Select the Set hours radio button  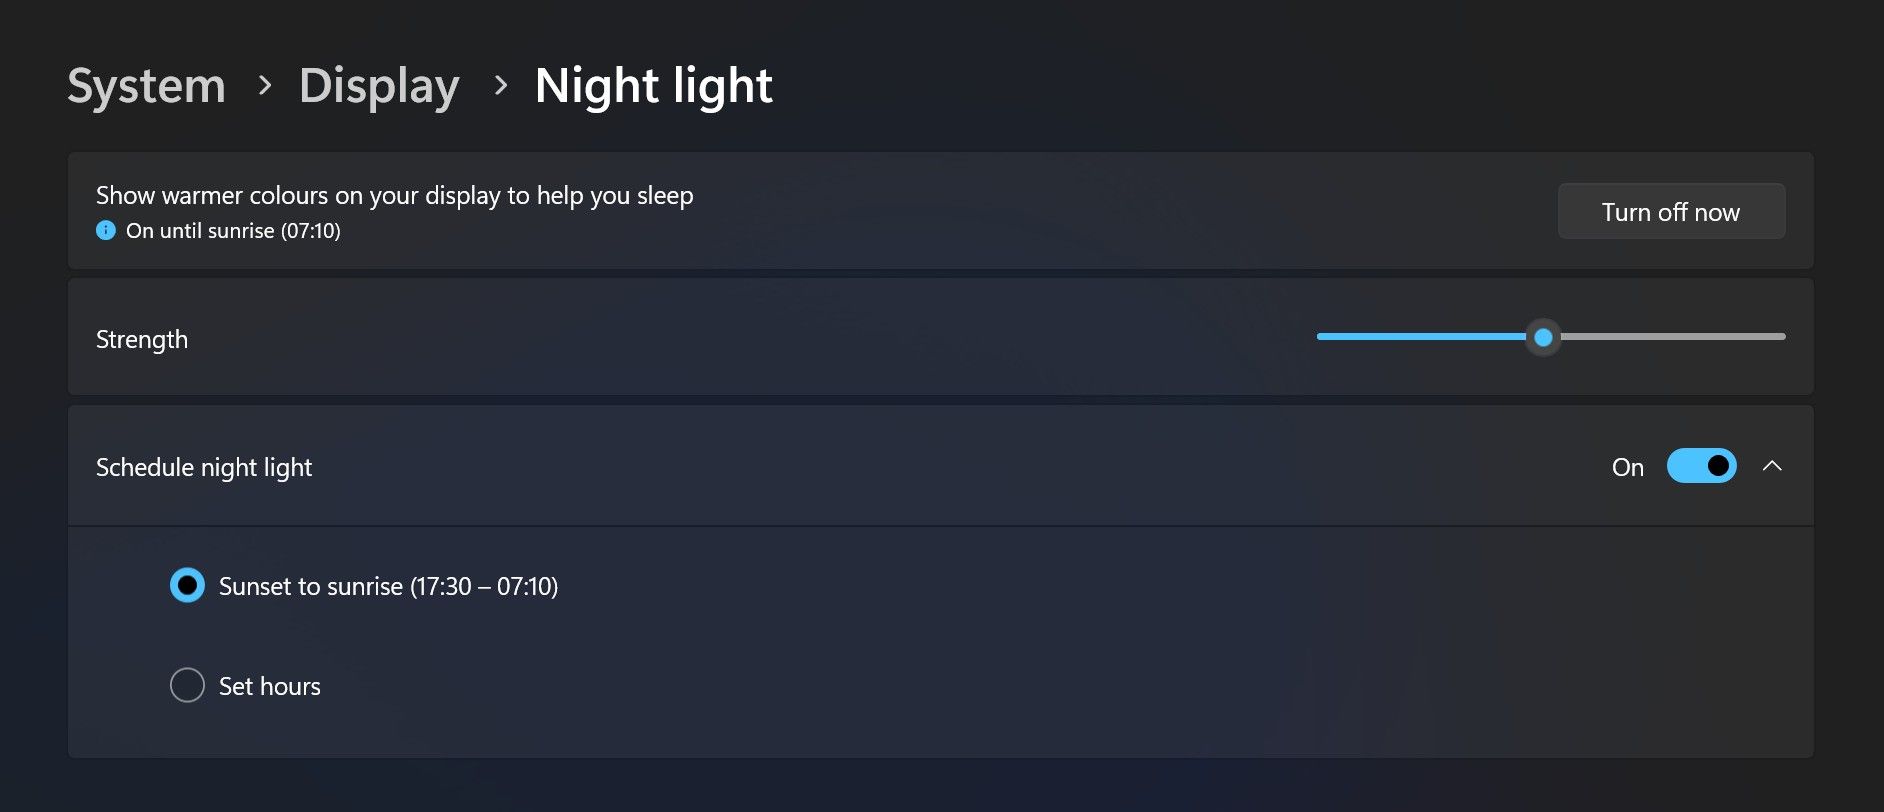187,685
